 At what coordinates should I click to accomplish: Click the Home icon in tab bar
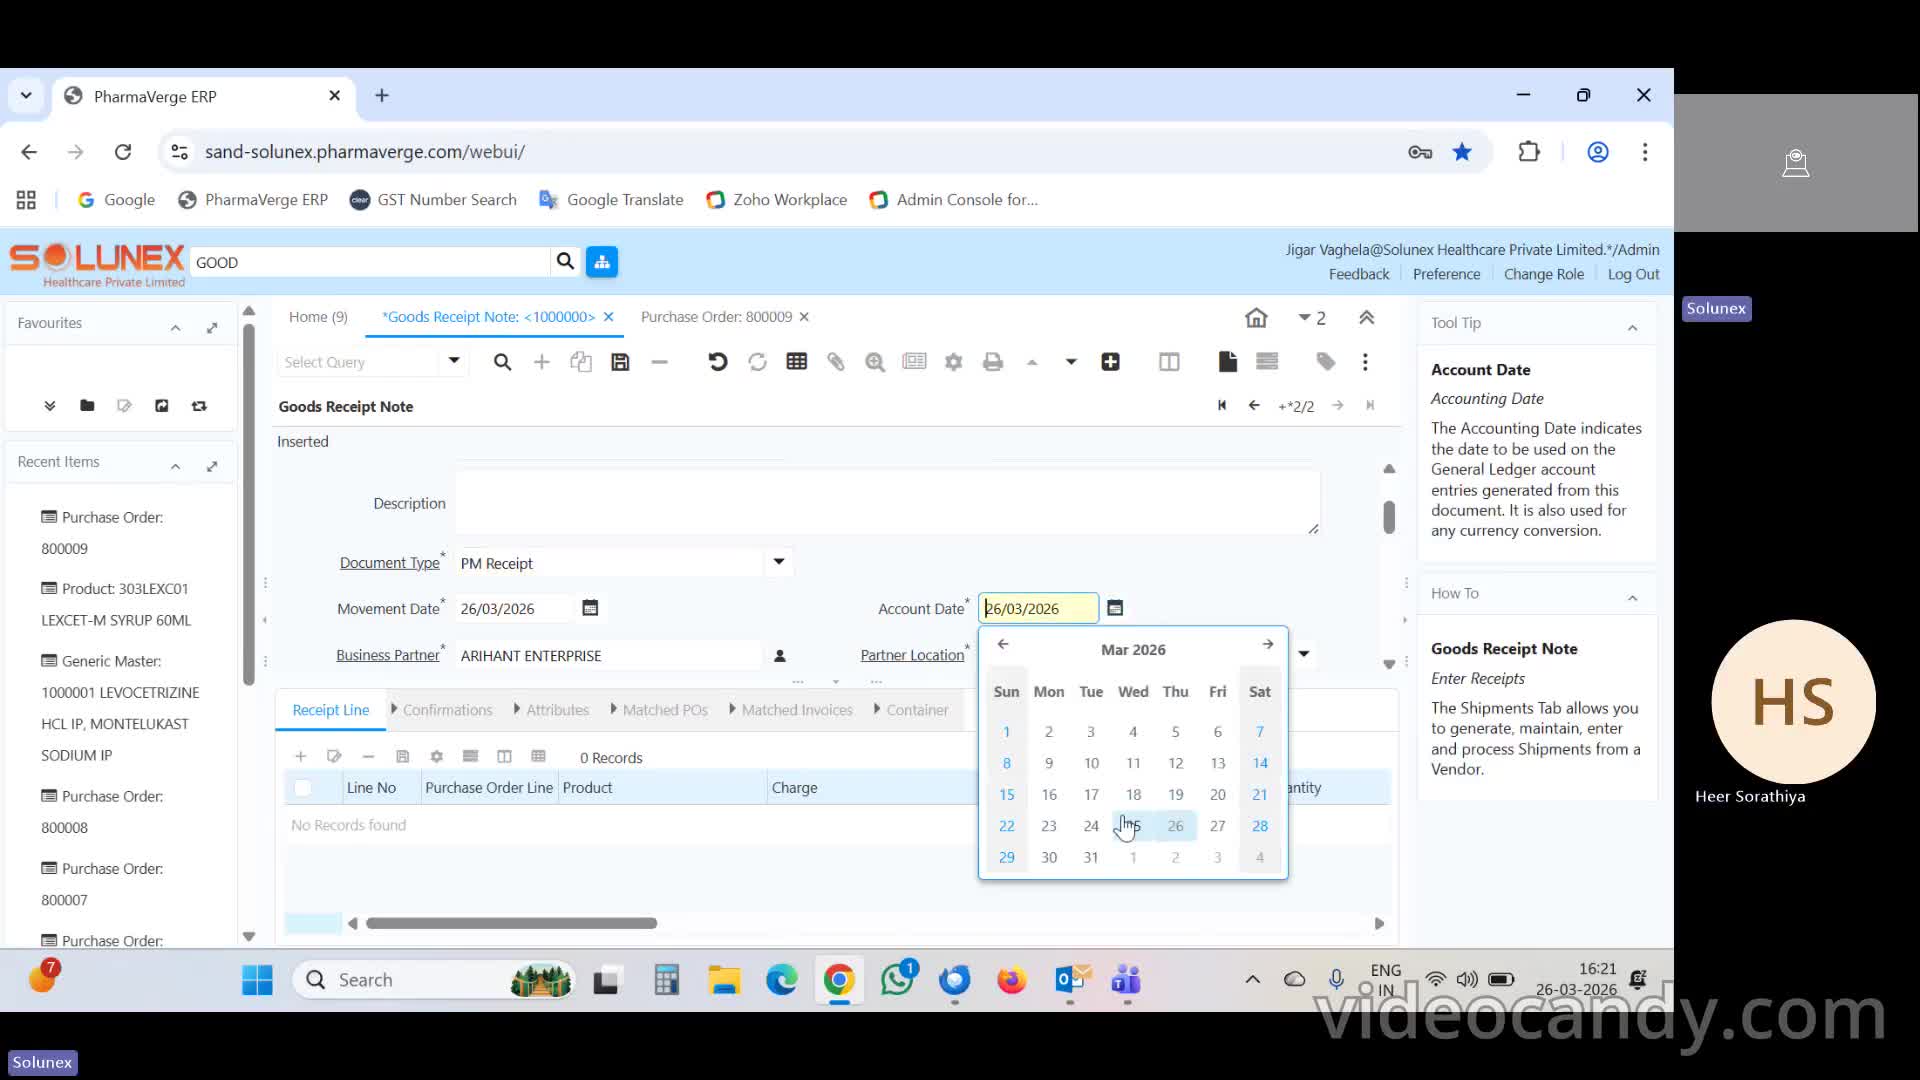point(1256,318)
